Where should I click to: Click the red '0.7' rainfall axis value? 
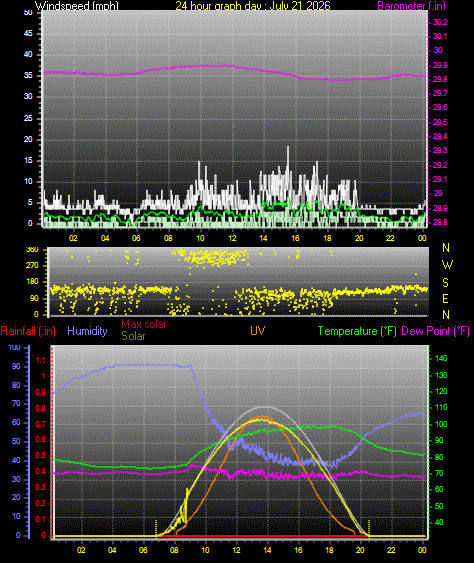(41, 424)
